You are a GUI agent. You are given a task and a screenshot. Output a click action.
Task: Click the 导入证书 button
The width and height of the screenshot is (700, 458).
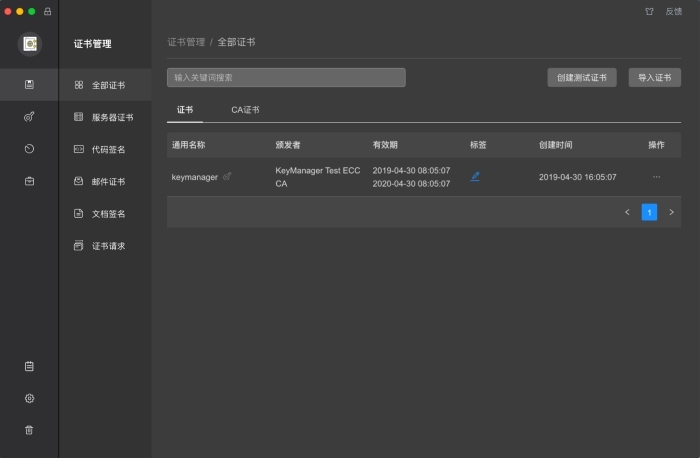click(x=654, y=77)
